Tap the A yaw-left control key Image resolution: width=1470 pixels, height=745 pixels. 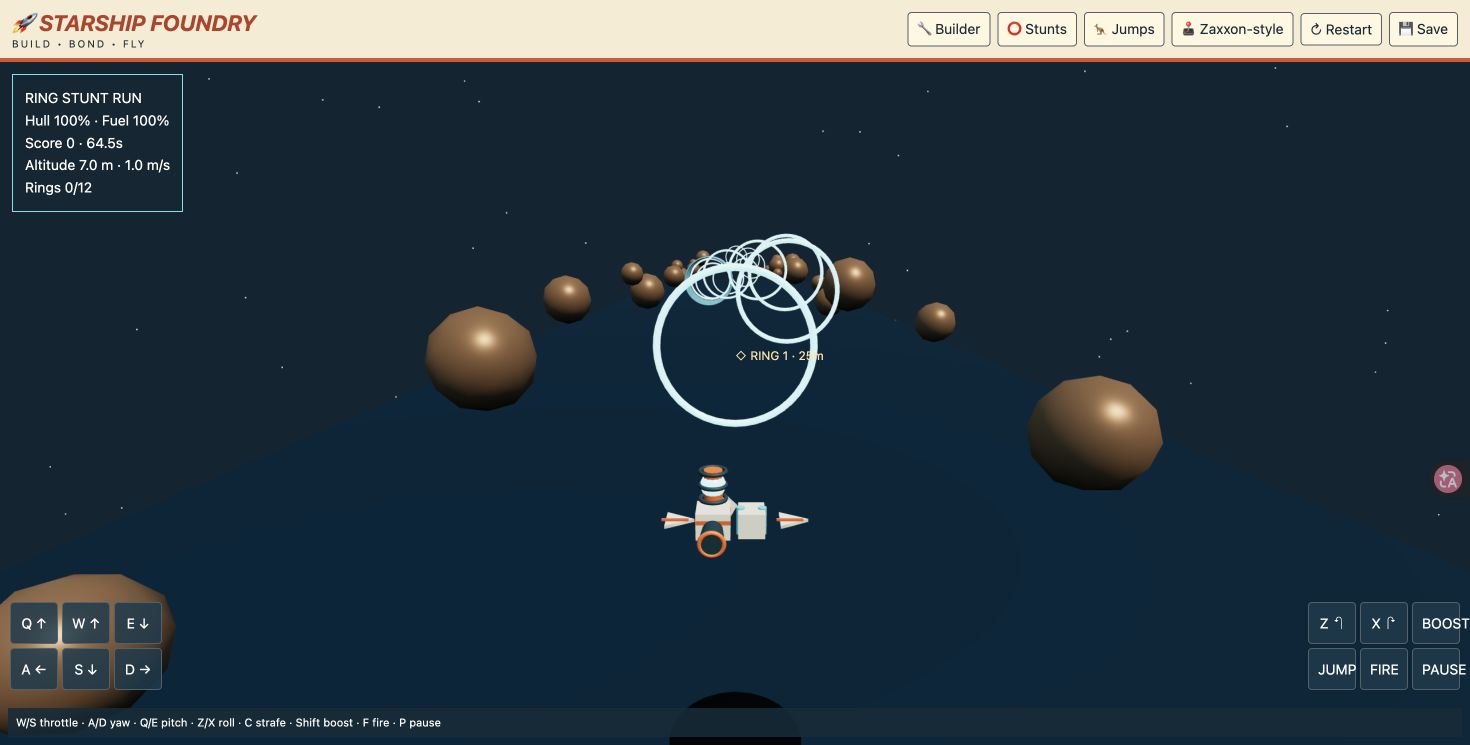pos(34,669)
